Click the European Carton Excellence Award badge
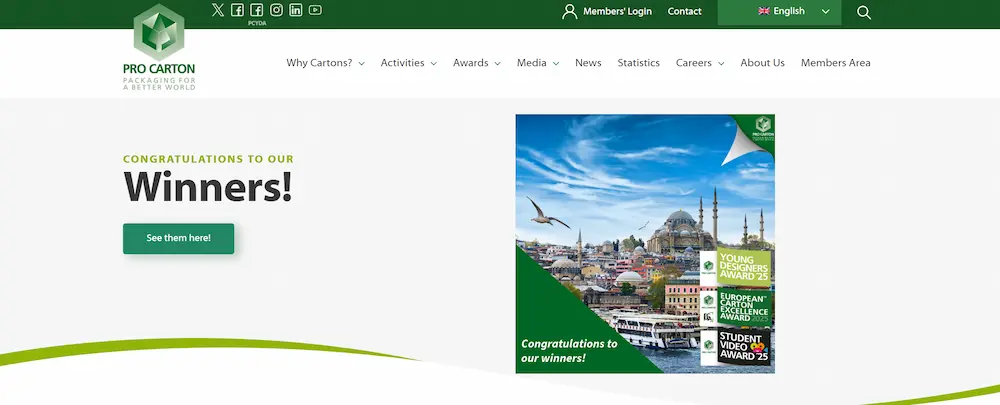This screenshot has width=1000, height=405. (x=736, y=307)
